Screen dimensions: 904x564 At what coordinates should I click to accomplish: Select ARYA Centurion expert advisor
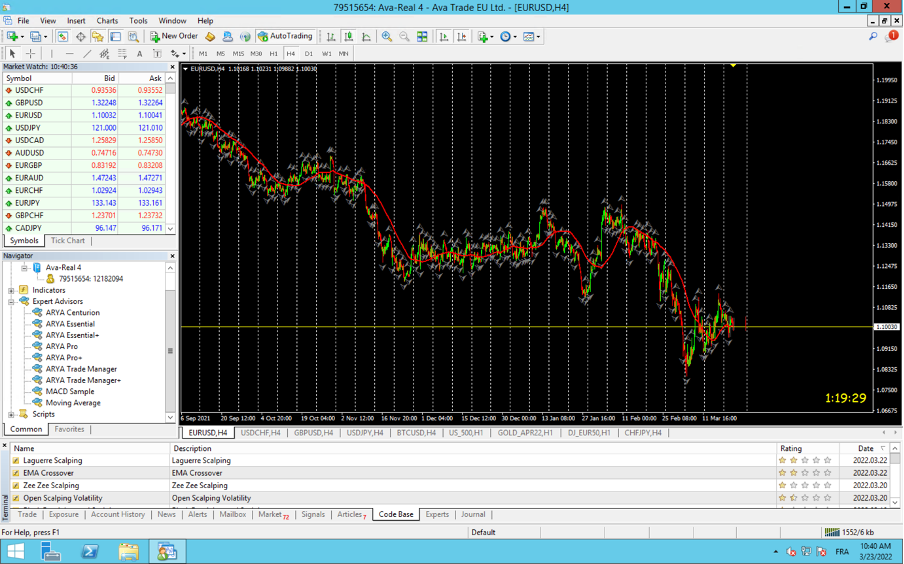click(73, 313)
